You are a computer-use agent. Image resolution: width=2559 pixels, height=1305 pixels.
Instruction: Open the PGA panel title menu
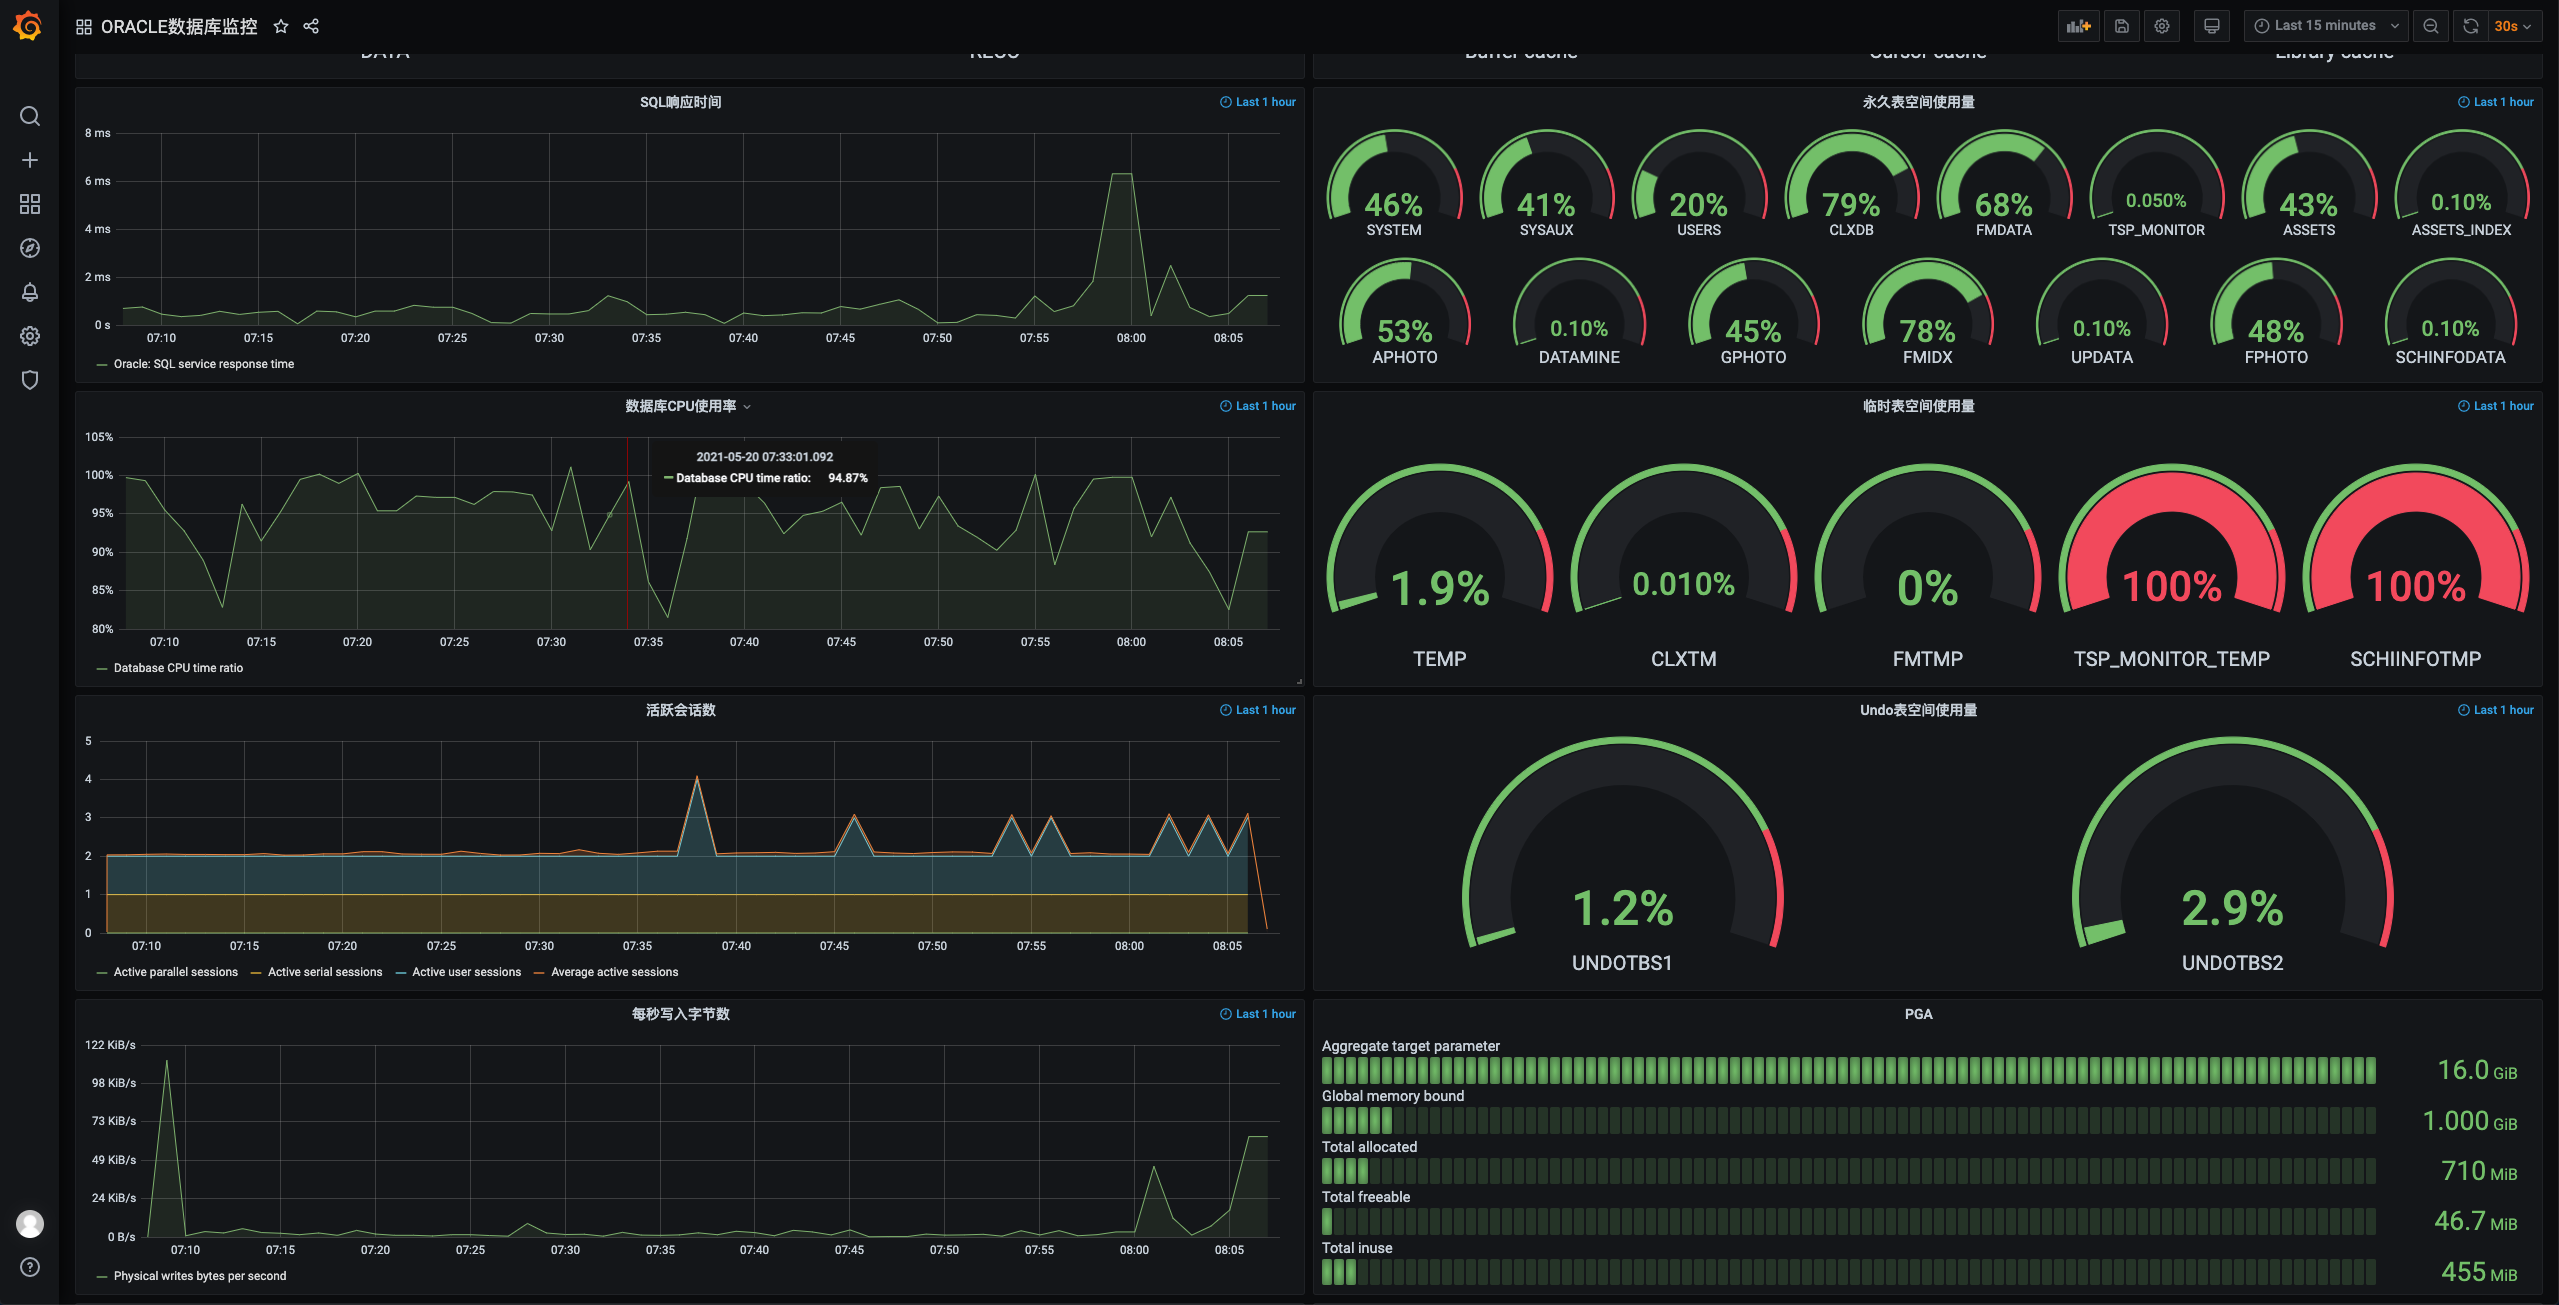[x=1917, y=1014]
